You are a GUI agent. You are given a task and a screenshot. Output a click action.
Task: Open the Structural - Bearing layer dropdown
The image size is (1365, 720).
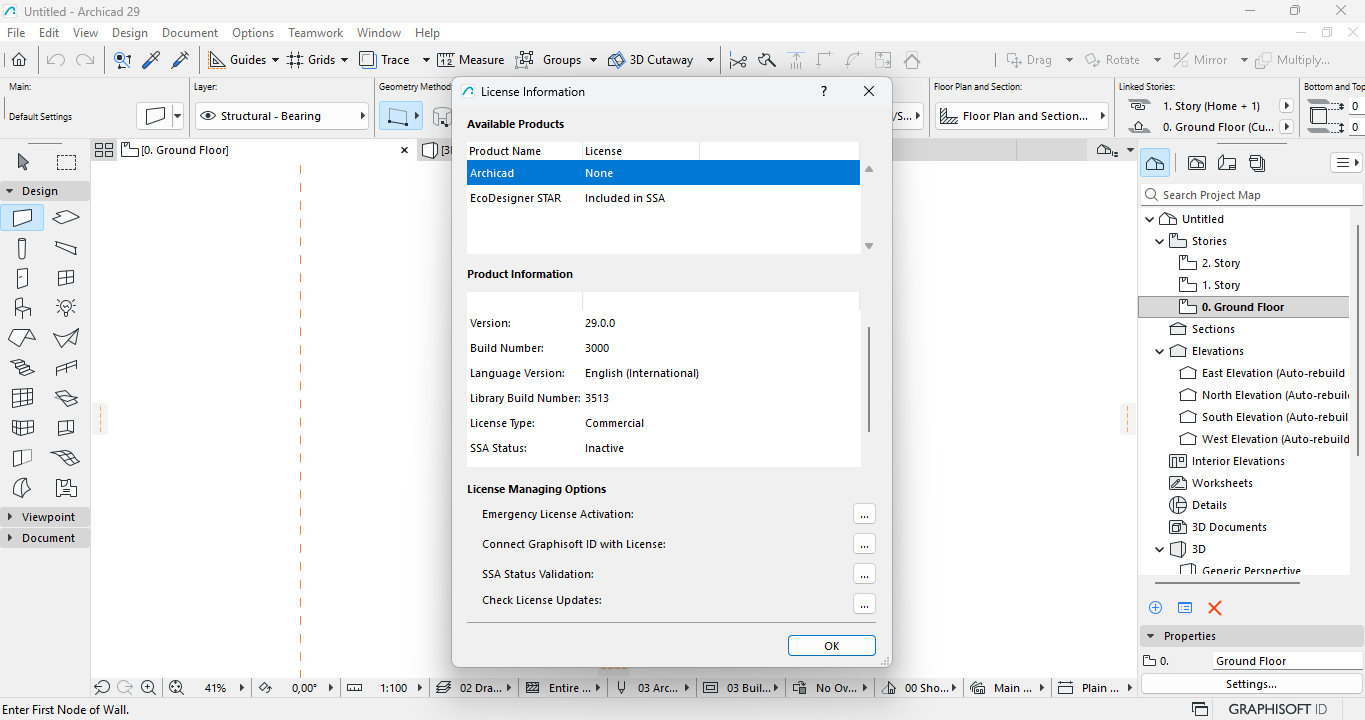pyautogui.click(x=282, y=116)
